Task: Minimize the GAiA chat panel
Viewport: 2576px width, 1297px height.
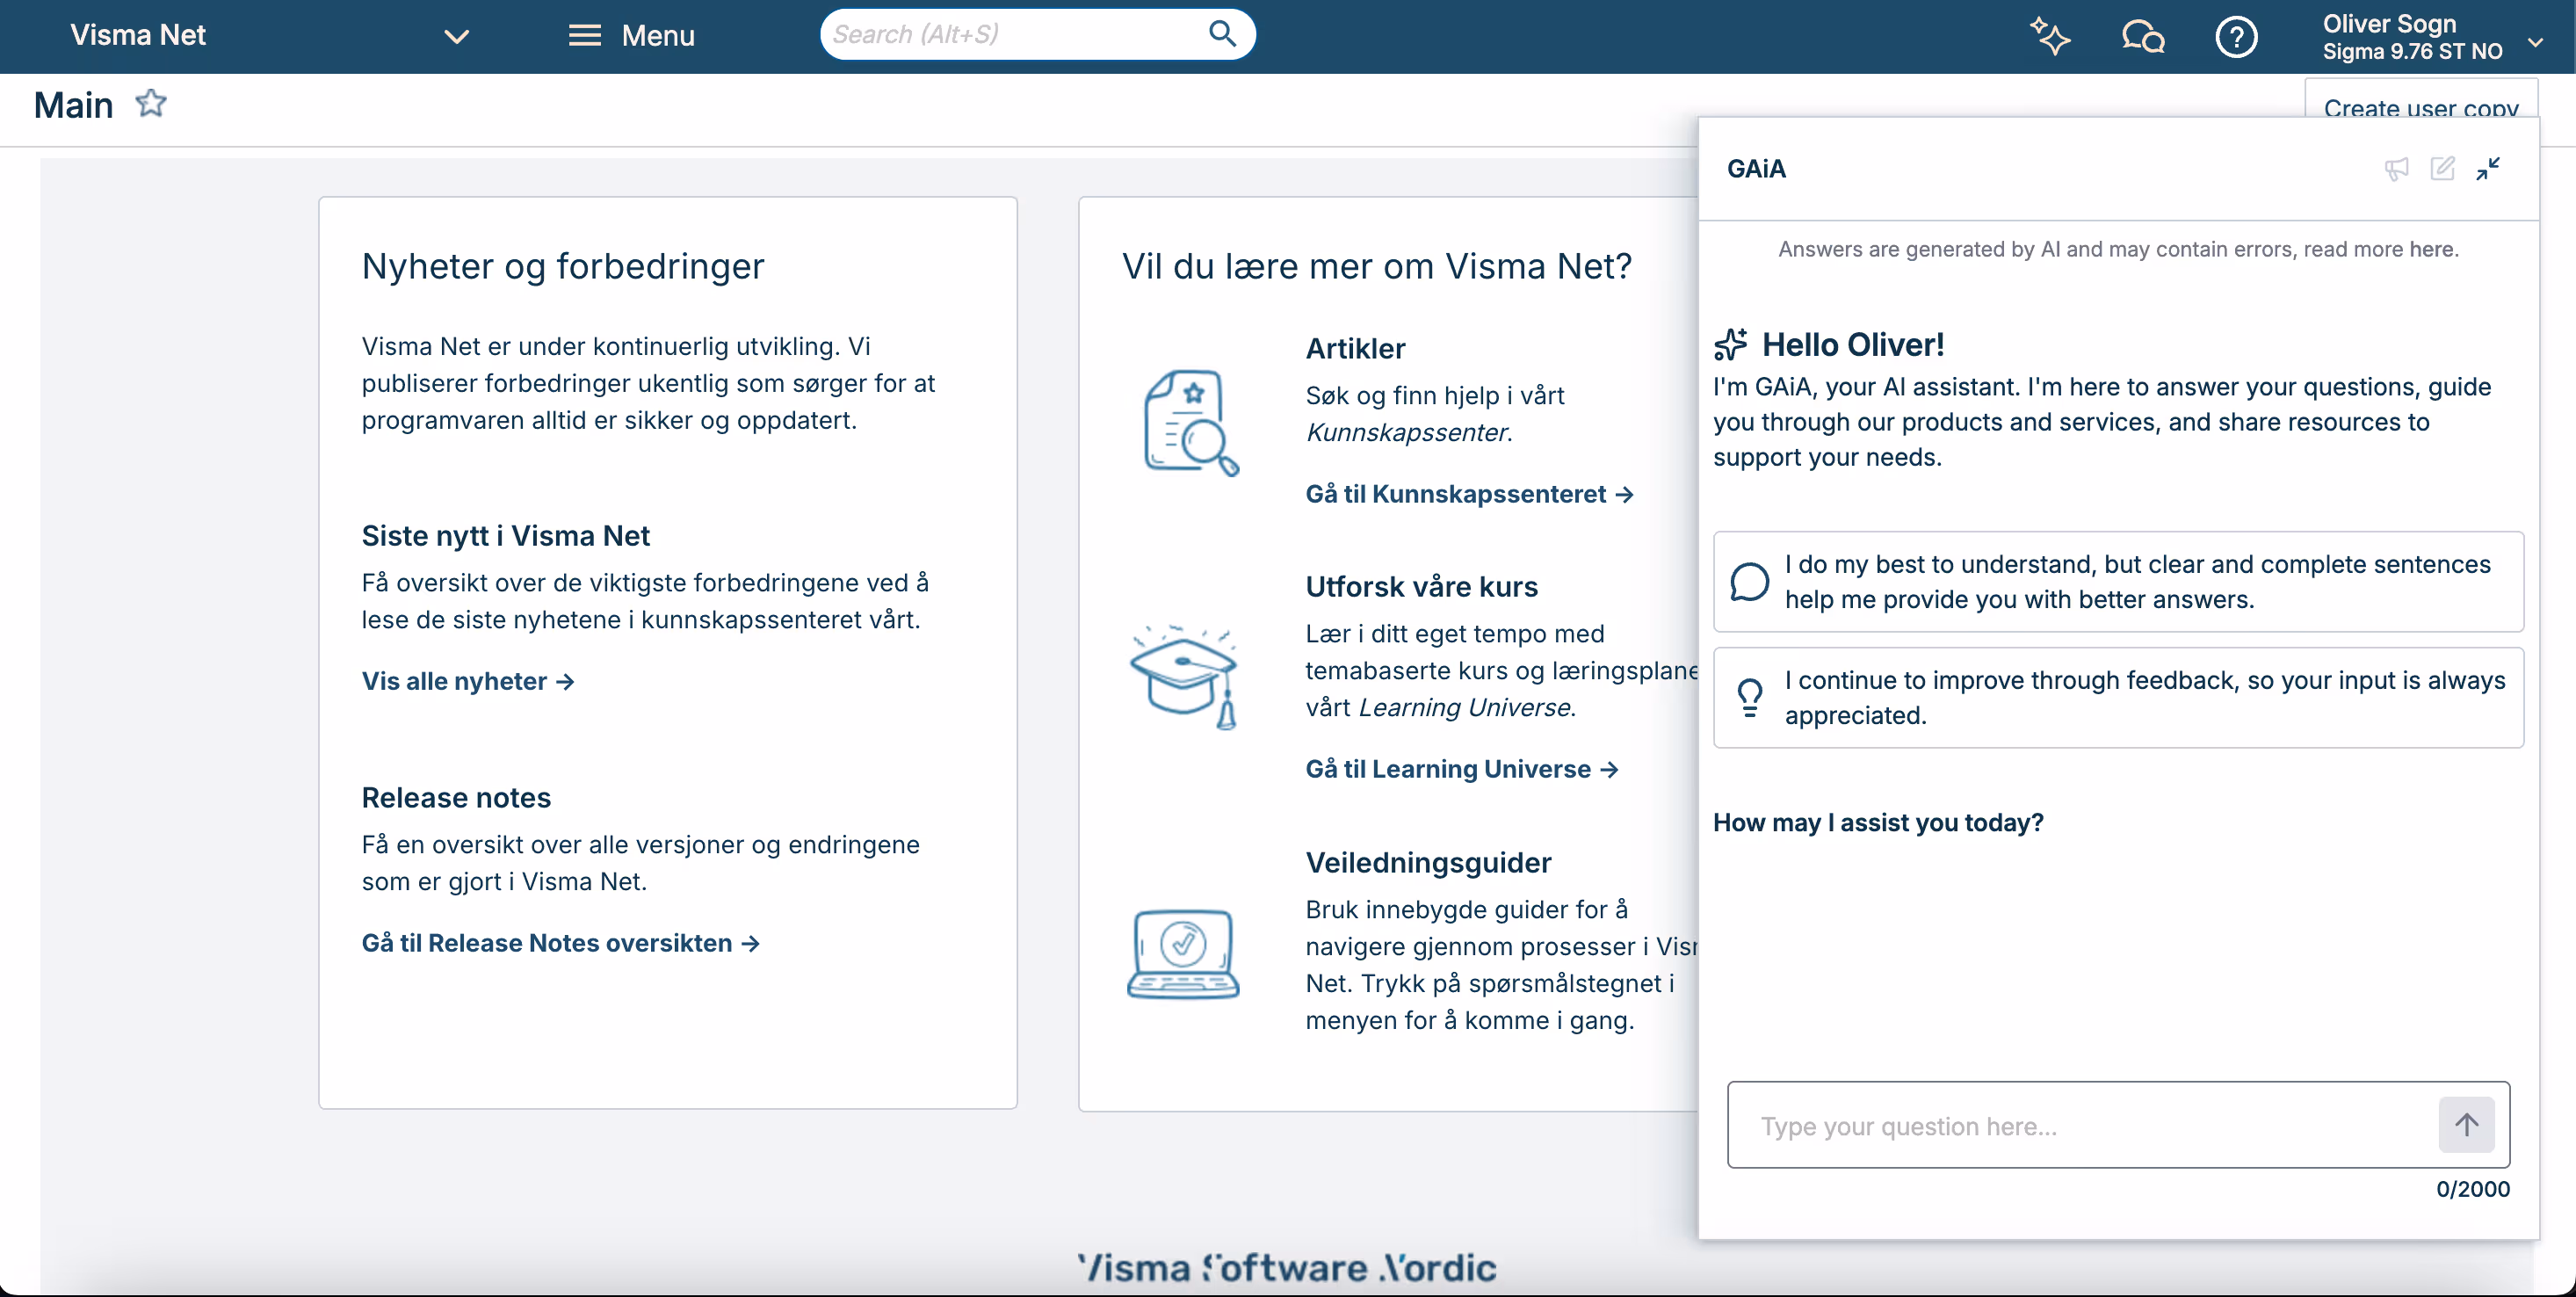Action: [x=2488, y=168]
